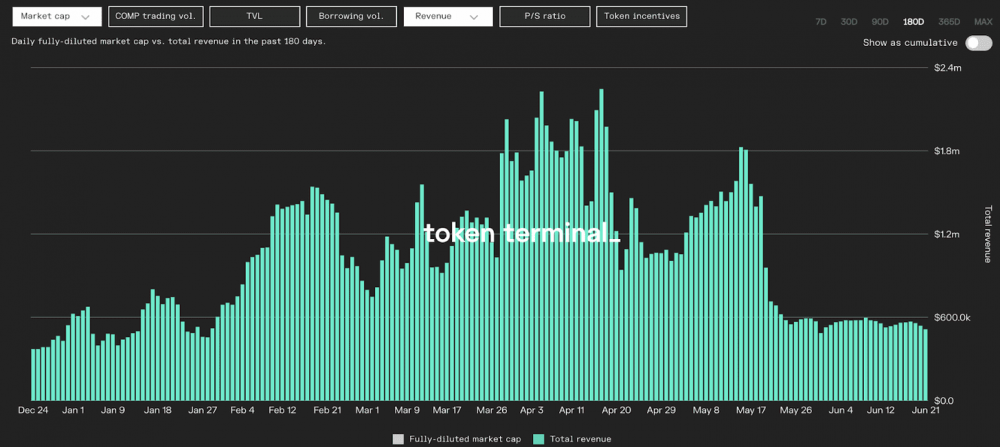The width and height of the screenshot is (1000, 447).
Task: Toggle the Show as cumulative switch
Action: [978, 43]
